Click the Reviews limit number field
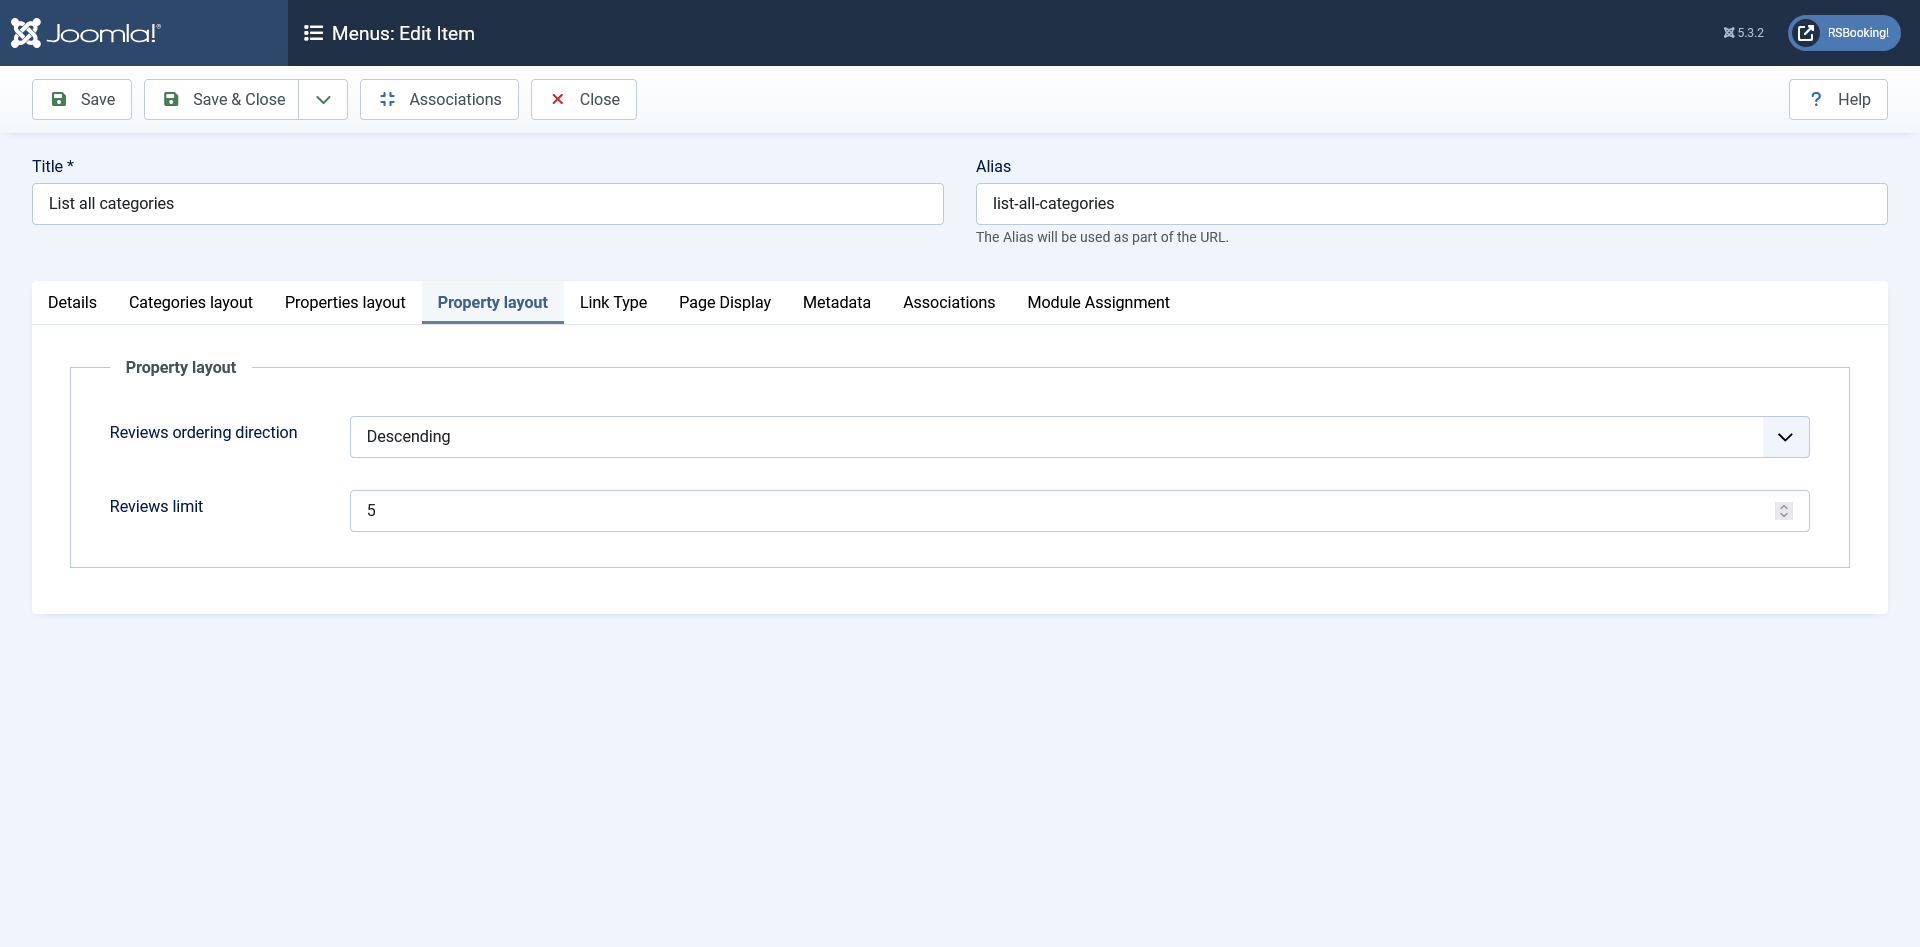 point(1080,511)
